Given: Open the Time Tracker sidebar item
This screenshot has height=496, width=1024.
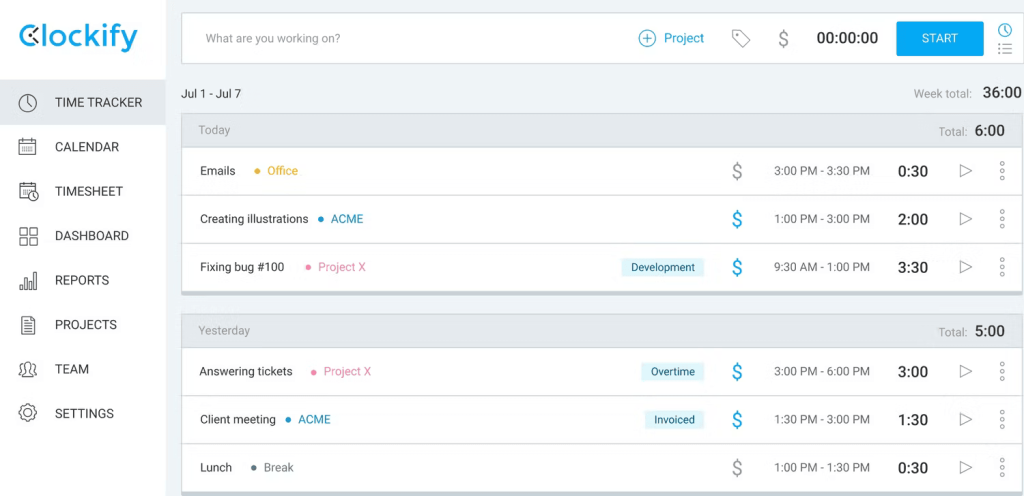Looking at the screenshot, I should tap(82, 102).
